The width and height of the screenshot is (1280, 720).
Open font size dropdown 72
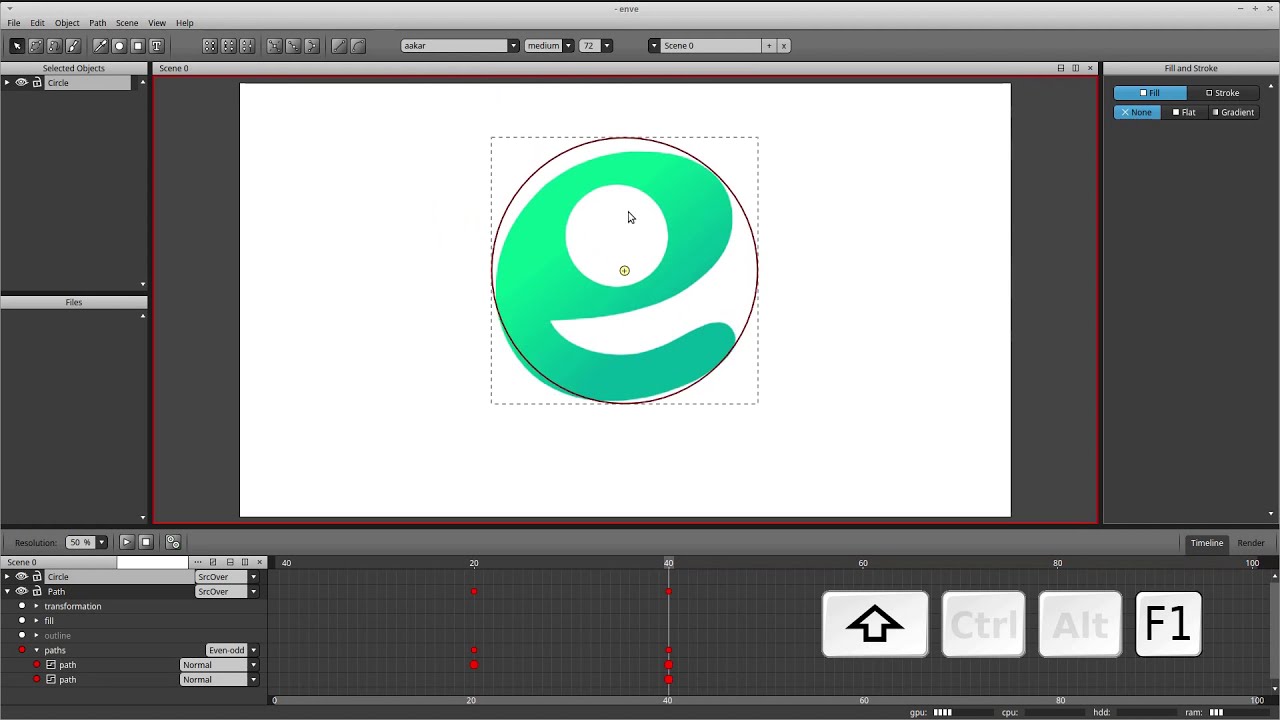[x=595, y=46]
